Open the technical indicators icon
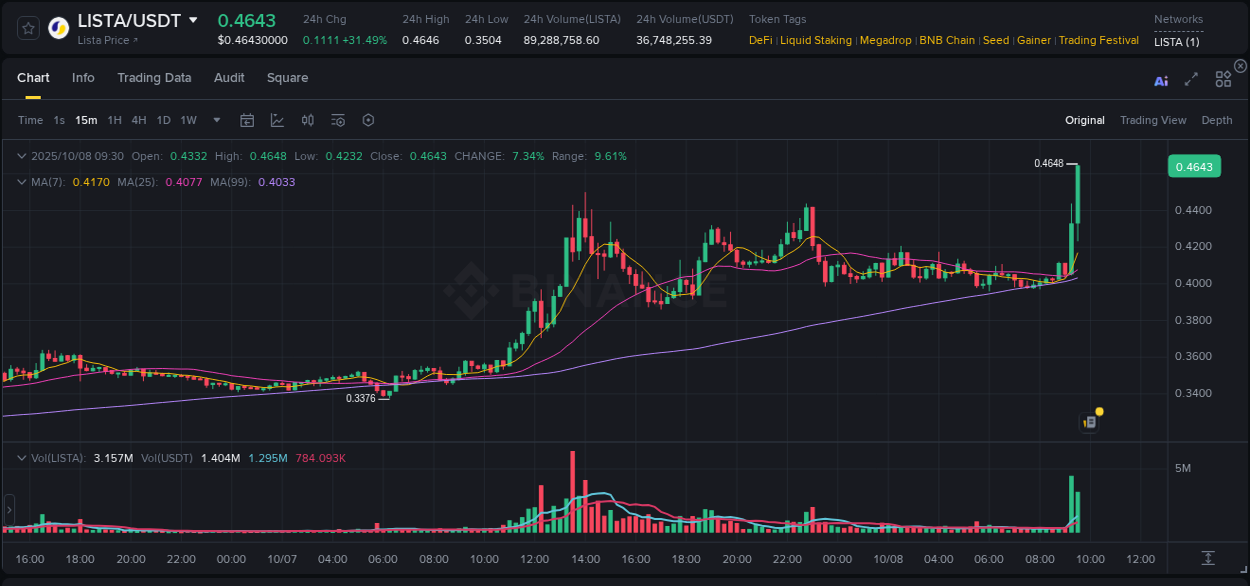The image size is (1250, 586). point(337,119)
